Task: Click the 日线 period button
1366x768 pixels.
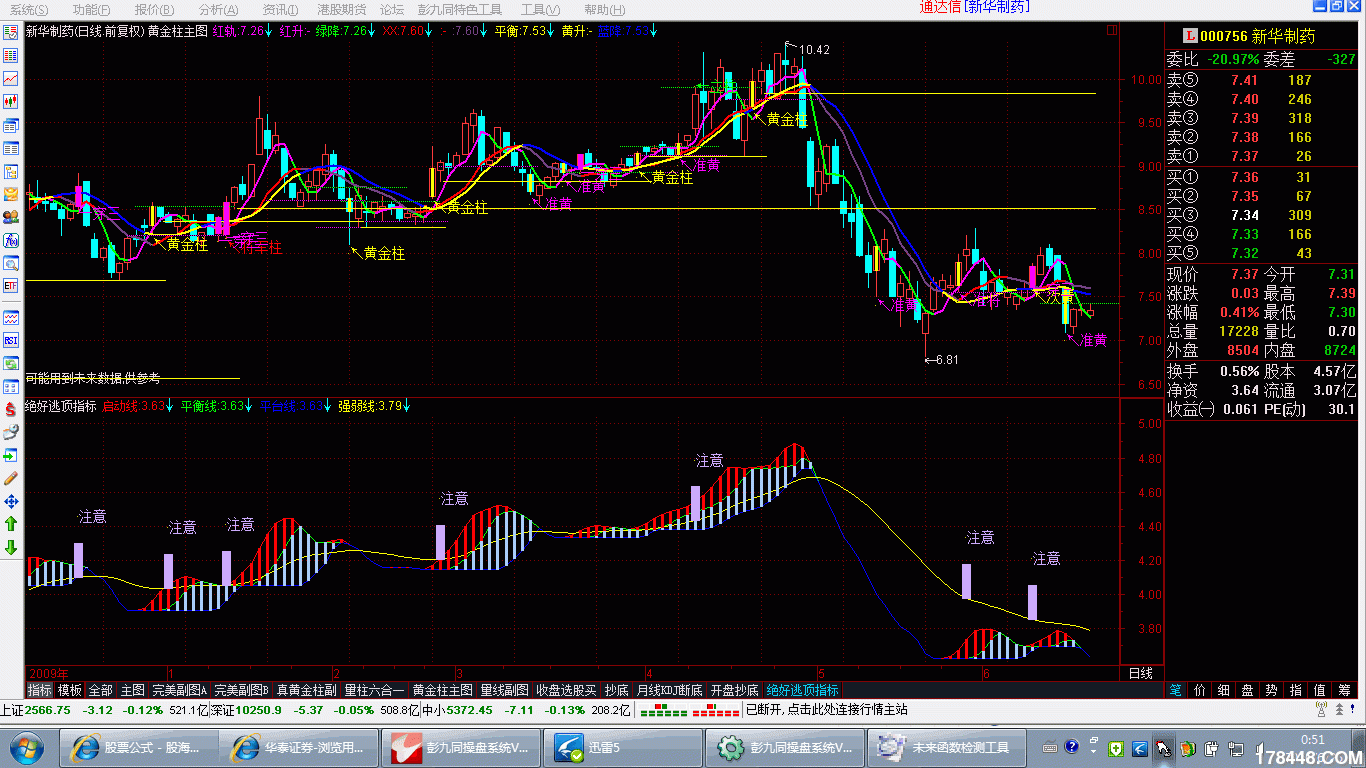Action: coord(1141,673)
